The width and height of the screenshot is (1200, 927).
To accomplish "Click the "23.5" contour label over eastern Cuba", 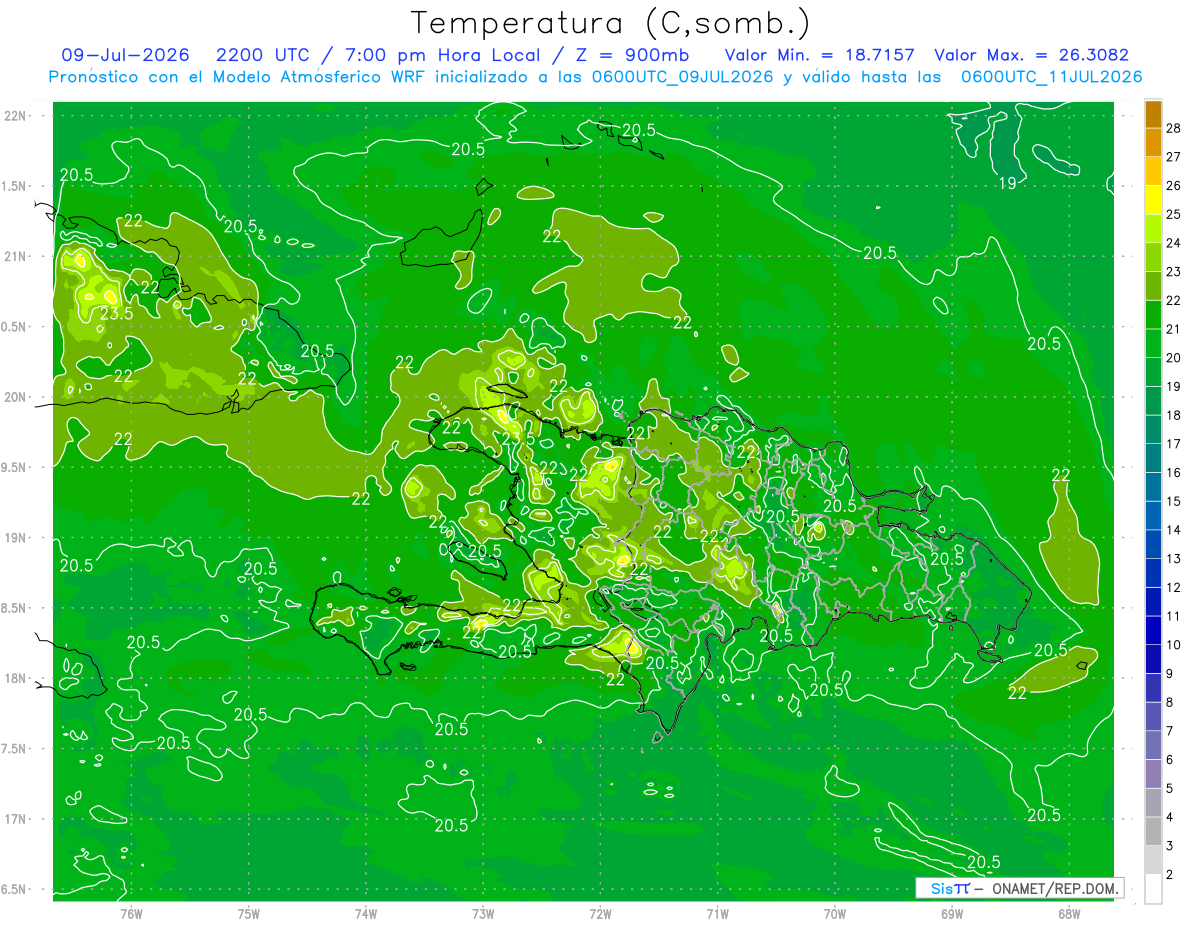I will click(117, 313).
